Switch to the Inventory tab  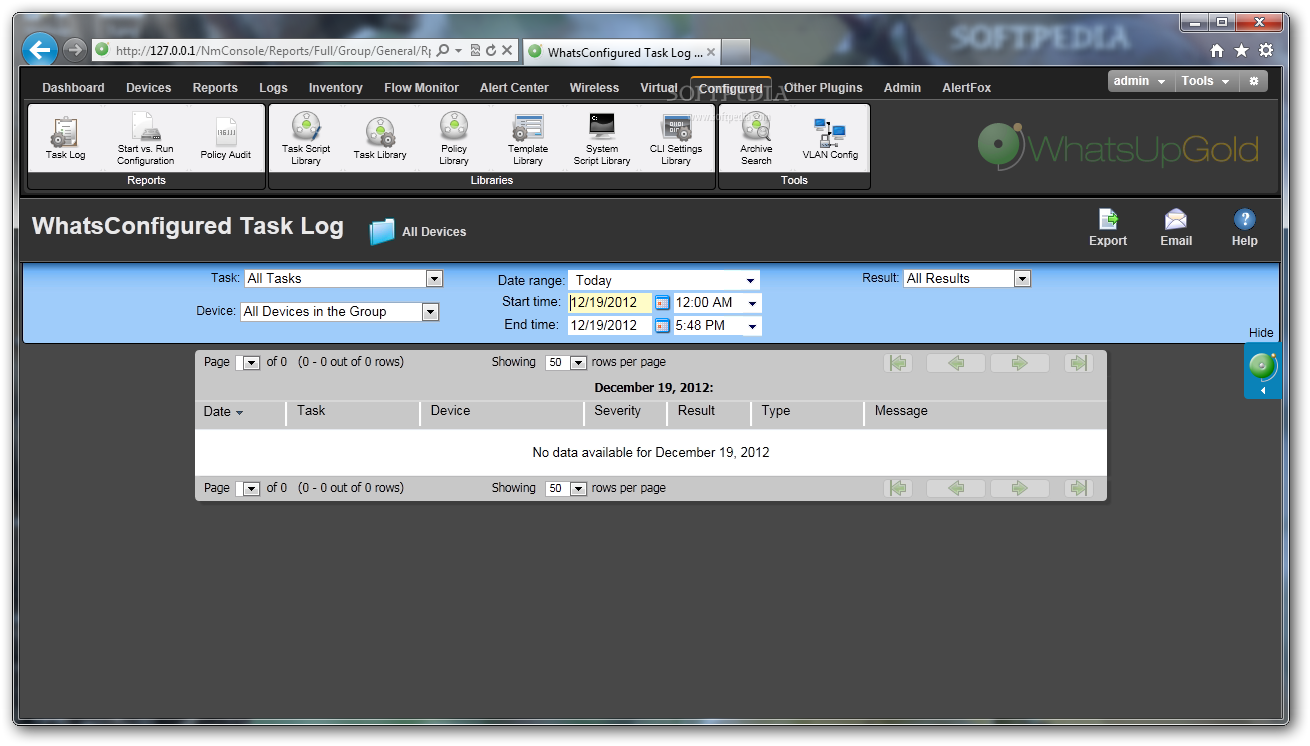[335, 88]
